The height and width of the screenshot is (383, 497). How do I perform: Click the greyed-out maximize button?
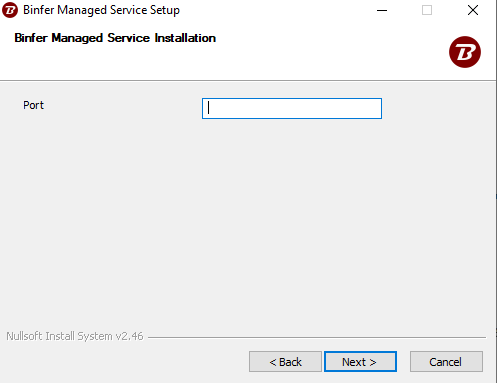pyautogui.click(x=427, y=10)
